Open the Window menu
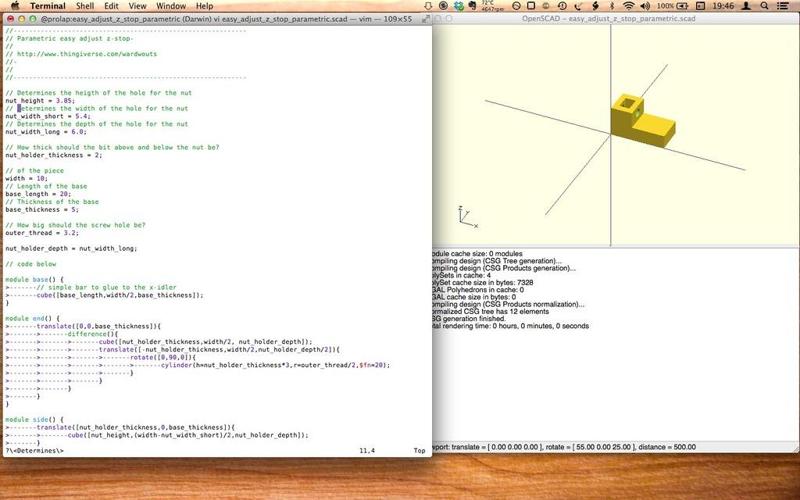 pyautogui.click(x=171, y=6)
